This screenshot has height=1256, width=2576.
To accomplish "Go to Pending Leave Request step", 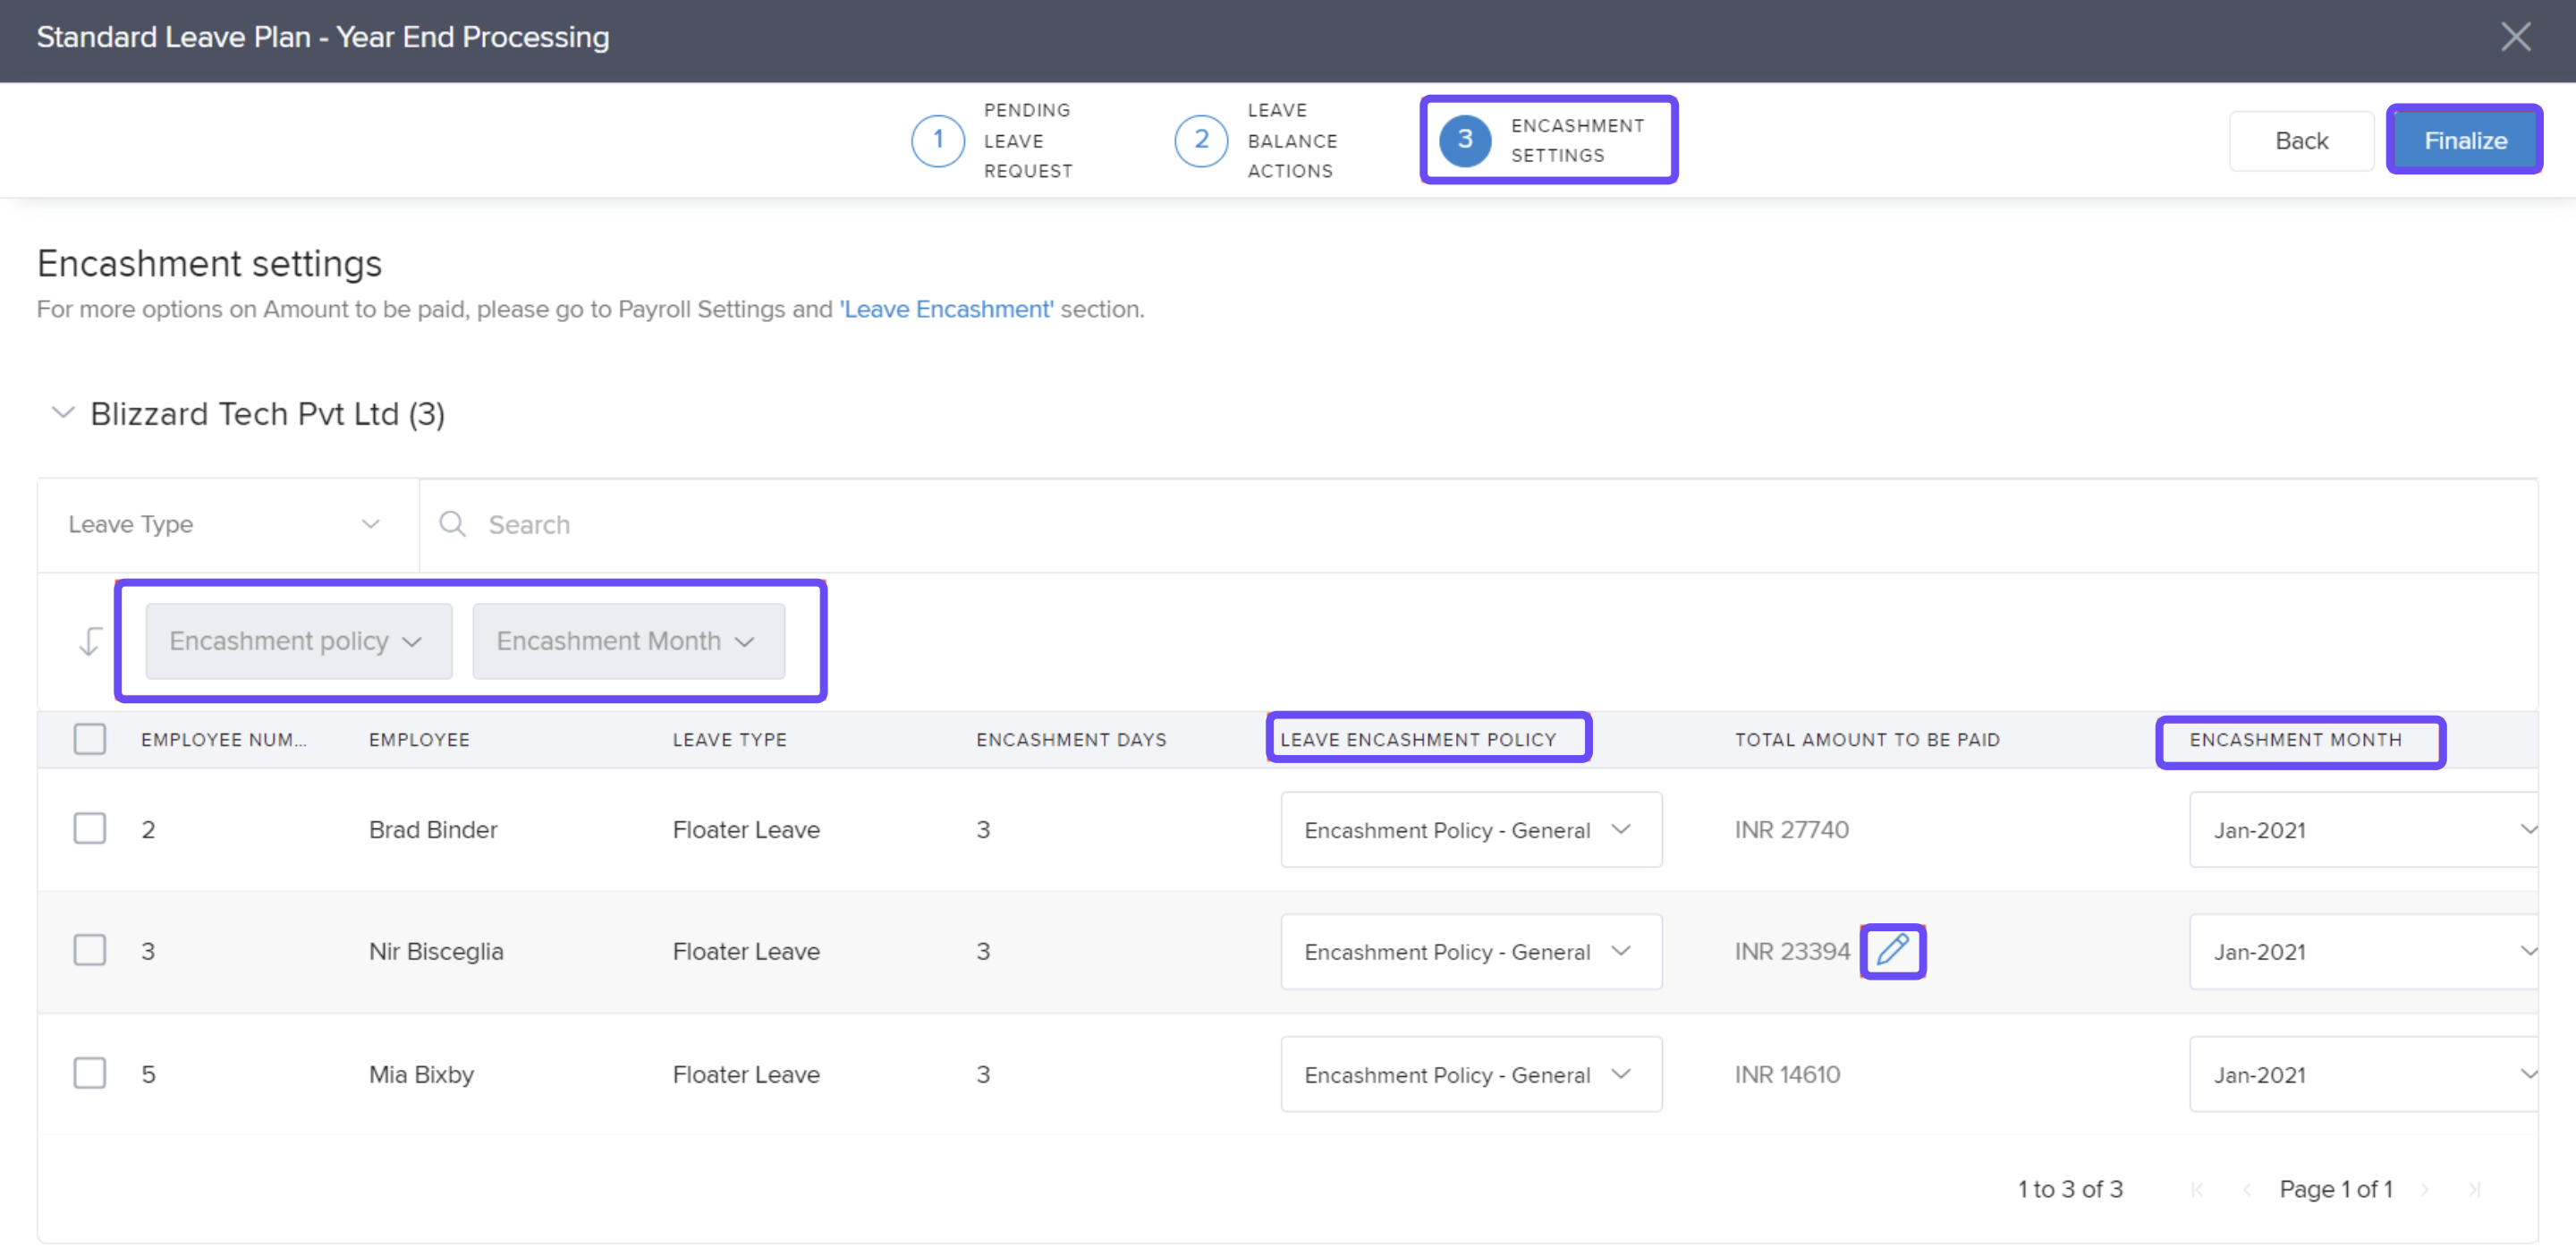I will coord(991,140).
